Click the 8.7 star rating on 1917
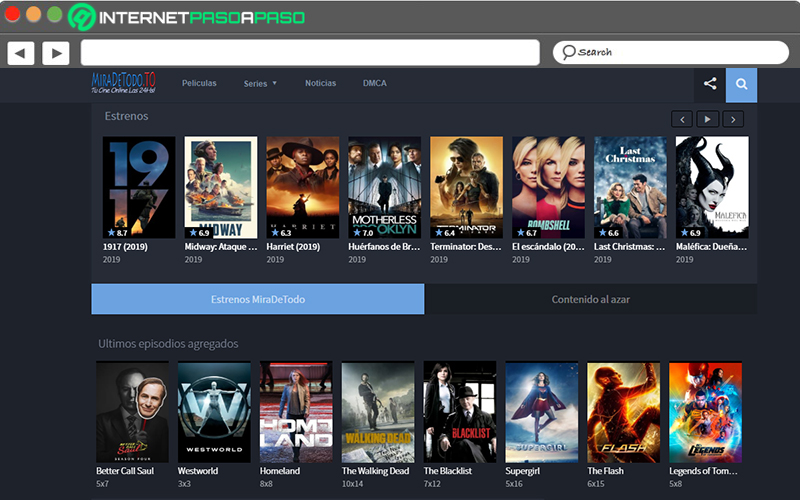 [x=118, y=233]
